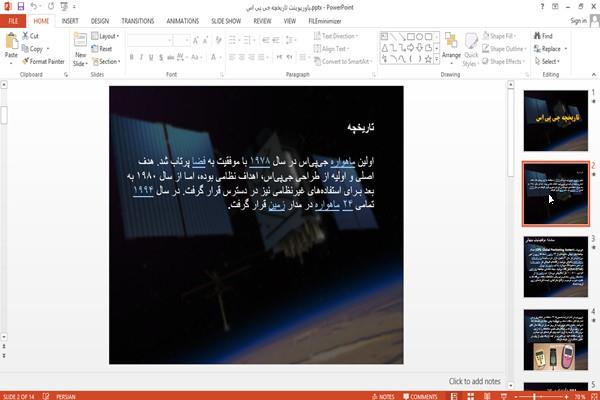Click the spell check icon in status bar
This screenshot has width=600, height=400.
point(46,396)
